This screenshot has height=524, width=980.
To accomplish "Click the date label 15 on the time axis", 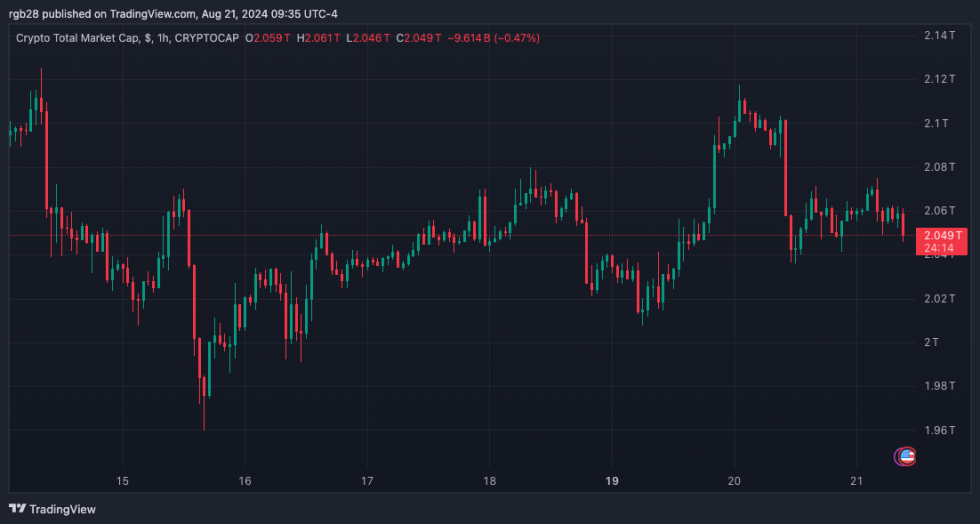I will tap(123, 481).
